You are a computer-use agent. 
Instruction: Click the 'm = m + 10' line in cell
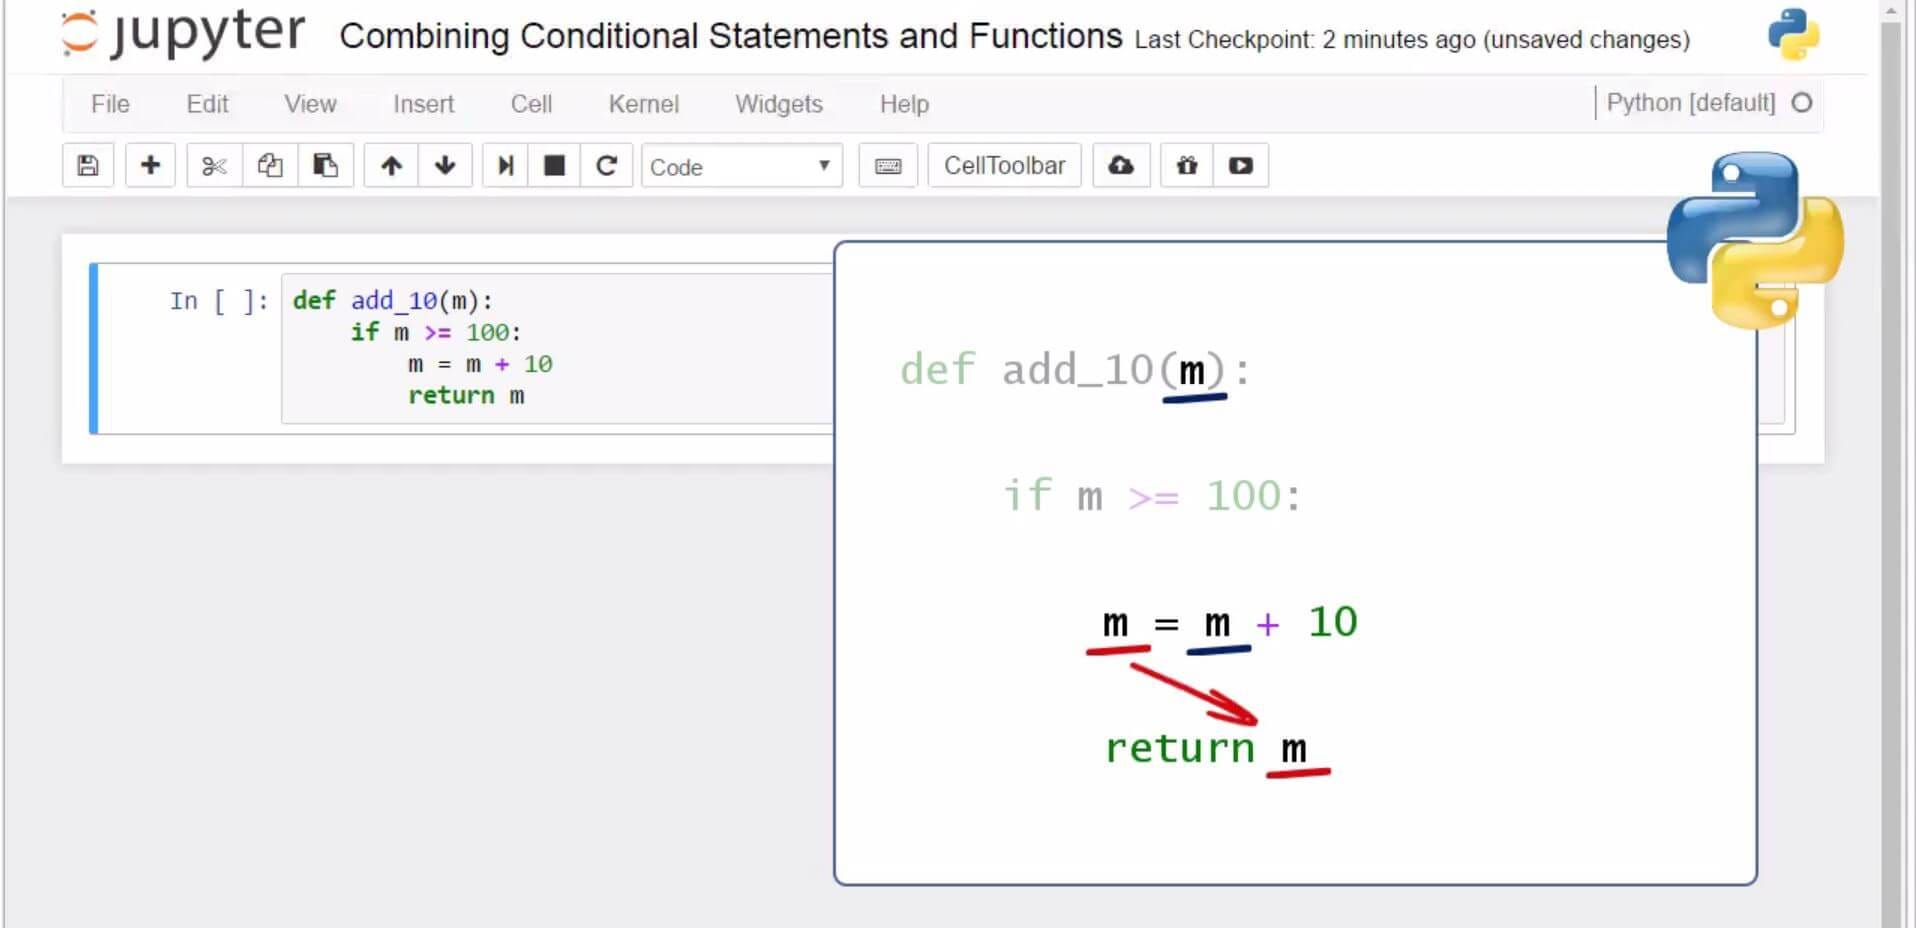coord(480,364)
